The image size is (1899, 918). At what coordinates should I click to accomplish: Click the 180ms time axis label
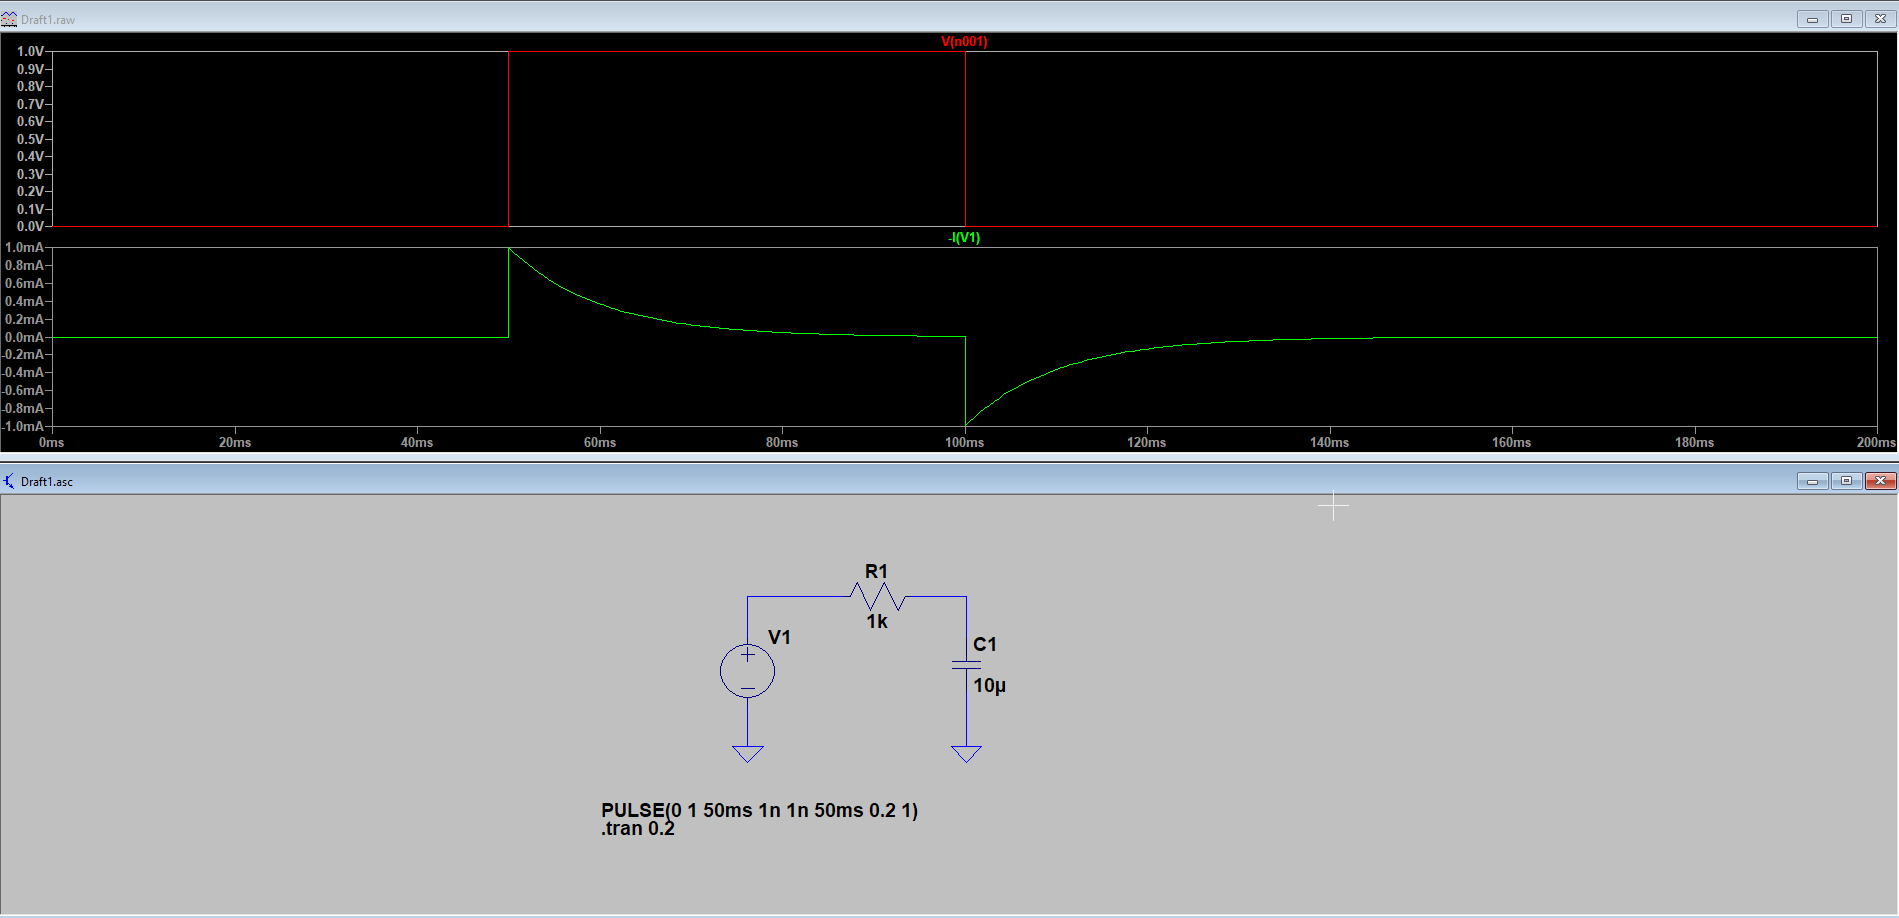(x=1694, y=442)
